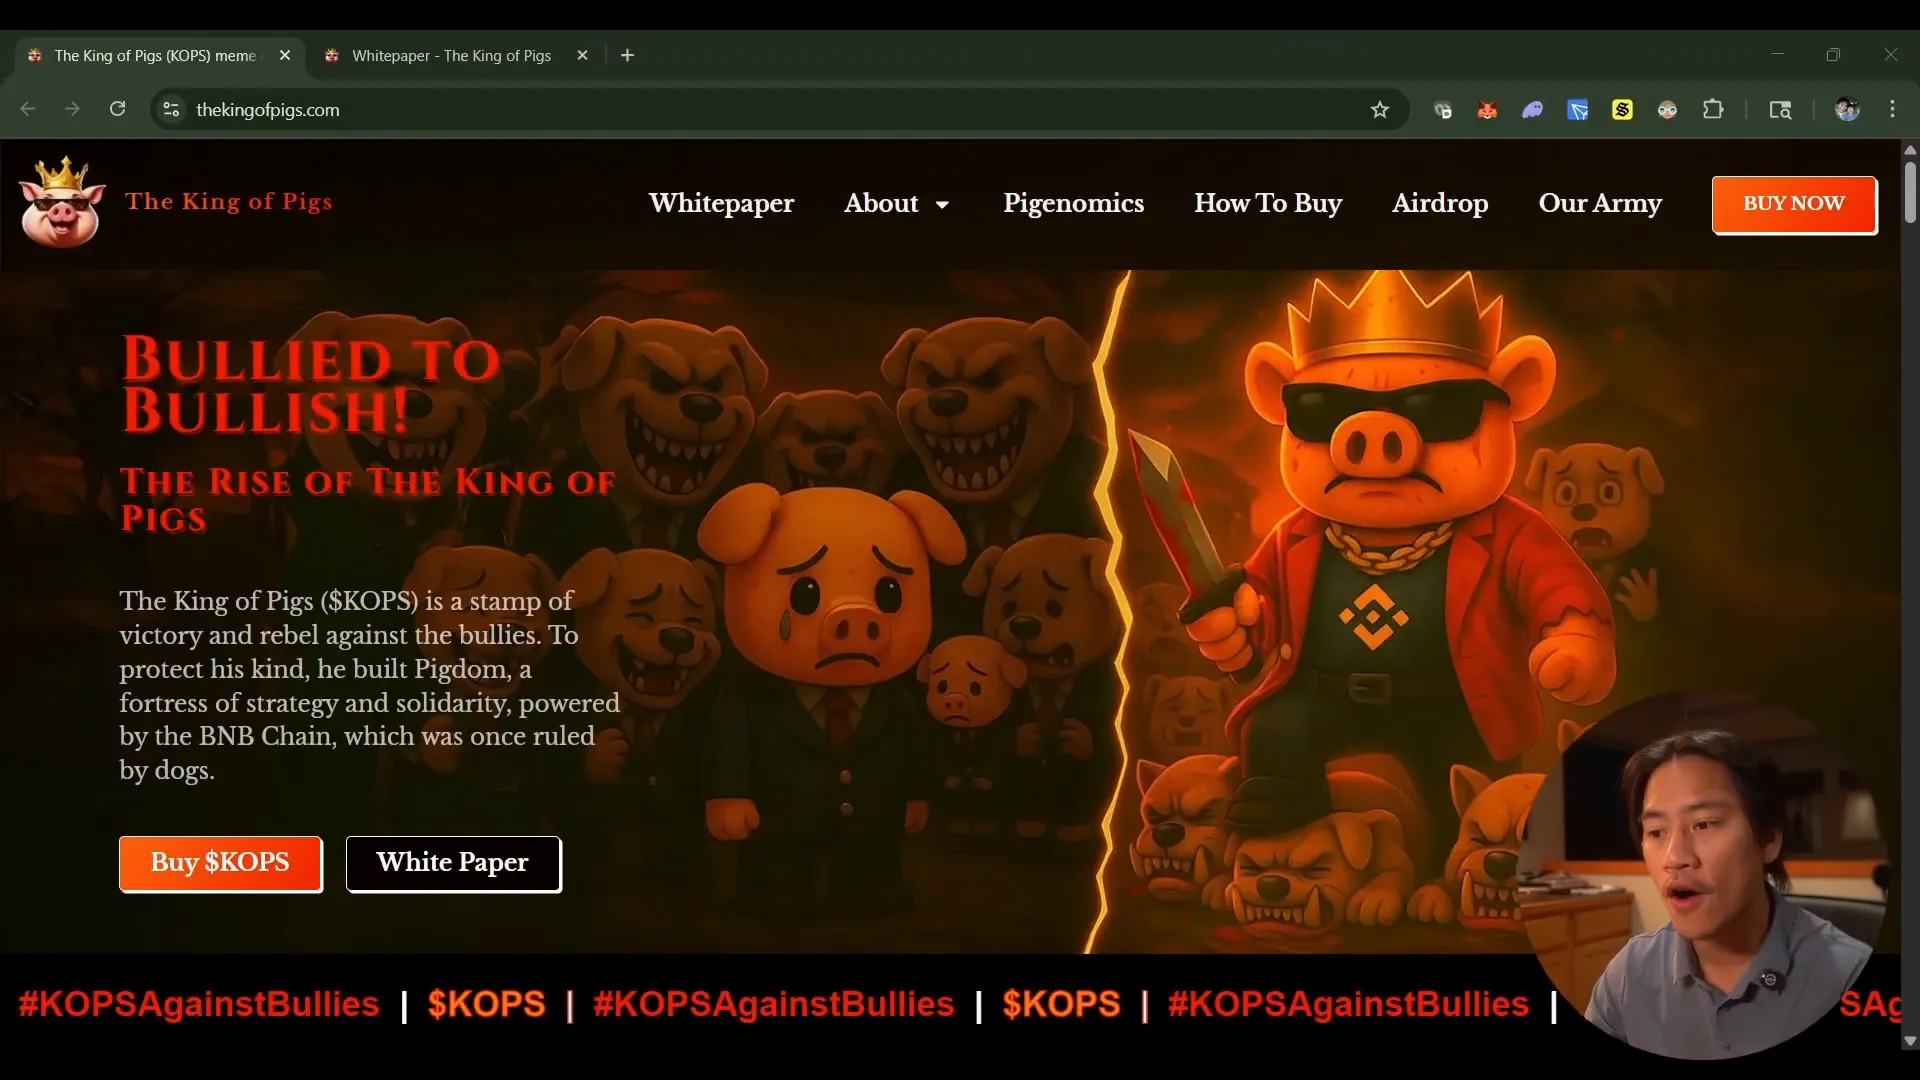Open the Chrome profile avatar
Screen dimensions: 1920x1080
[1847, 110]
